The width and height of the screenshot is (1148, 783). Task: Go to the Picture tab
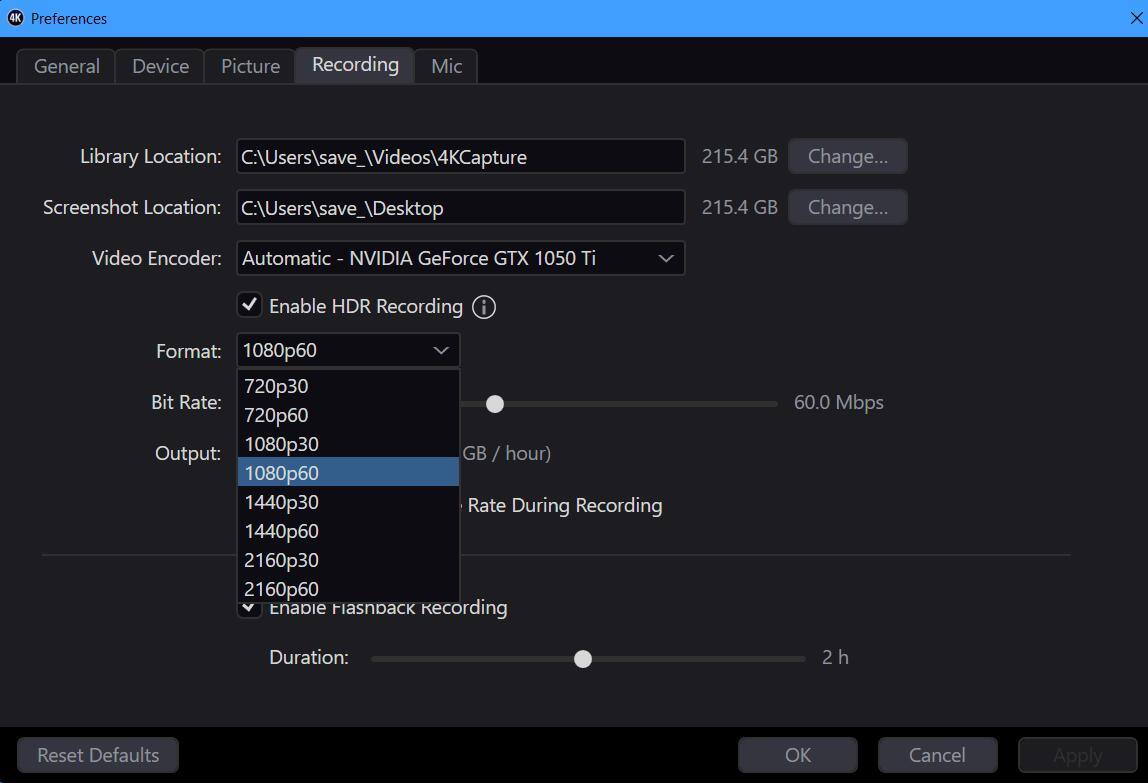point(250,66)
